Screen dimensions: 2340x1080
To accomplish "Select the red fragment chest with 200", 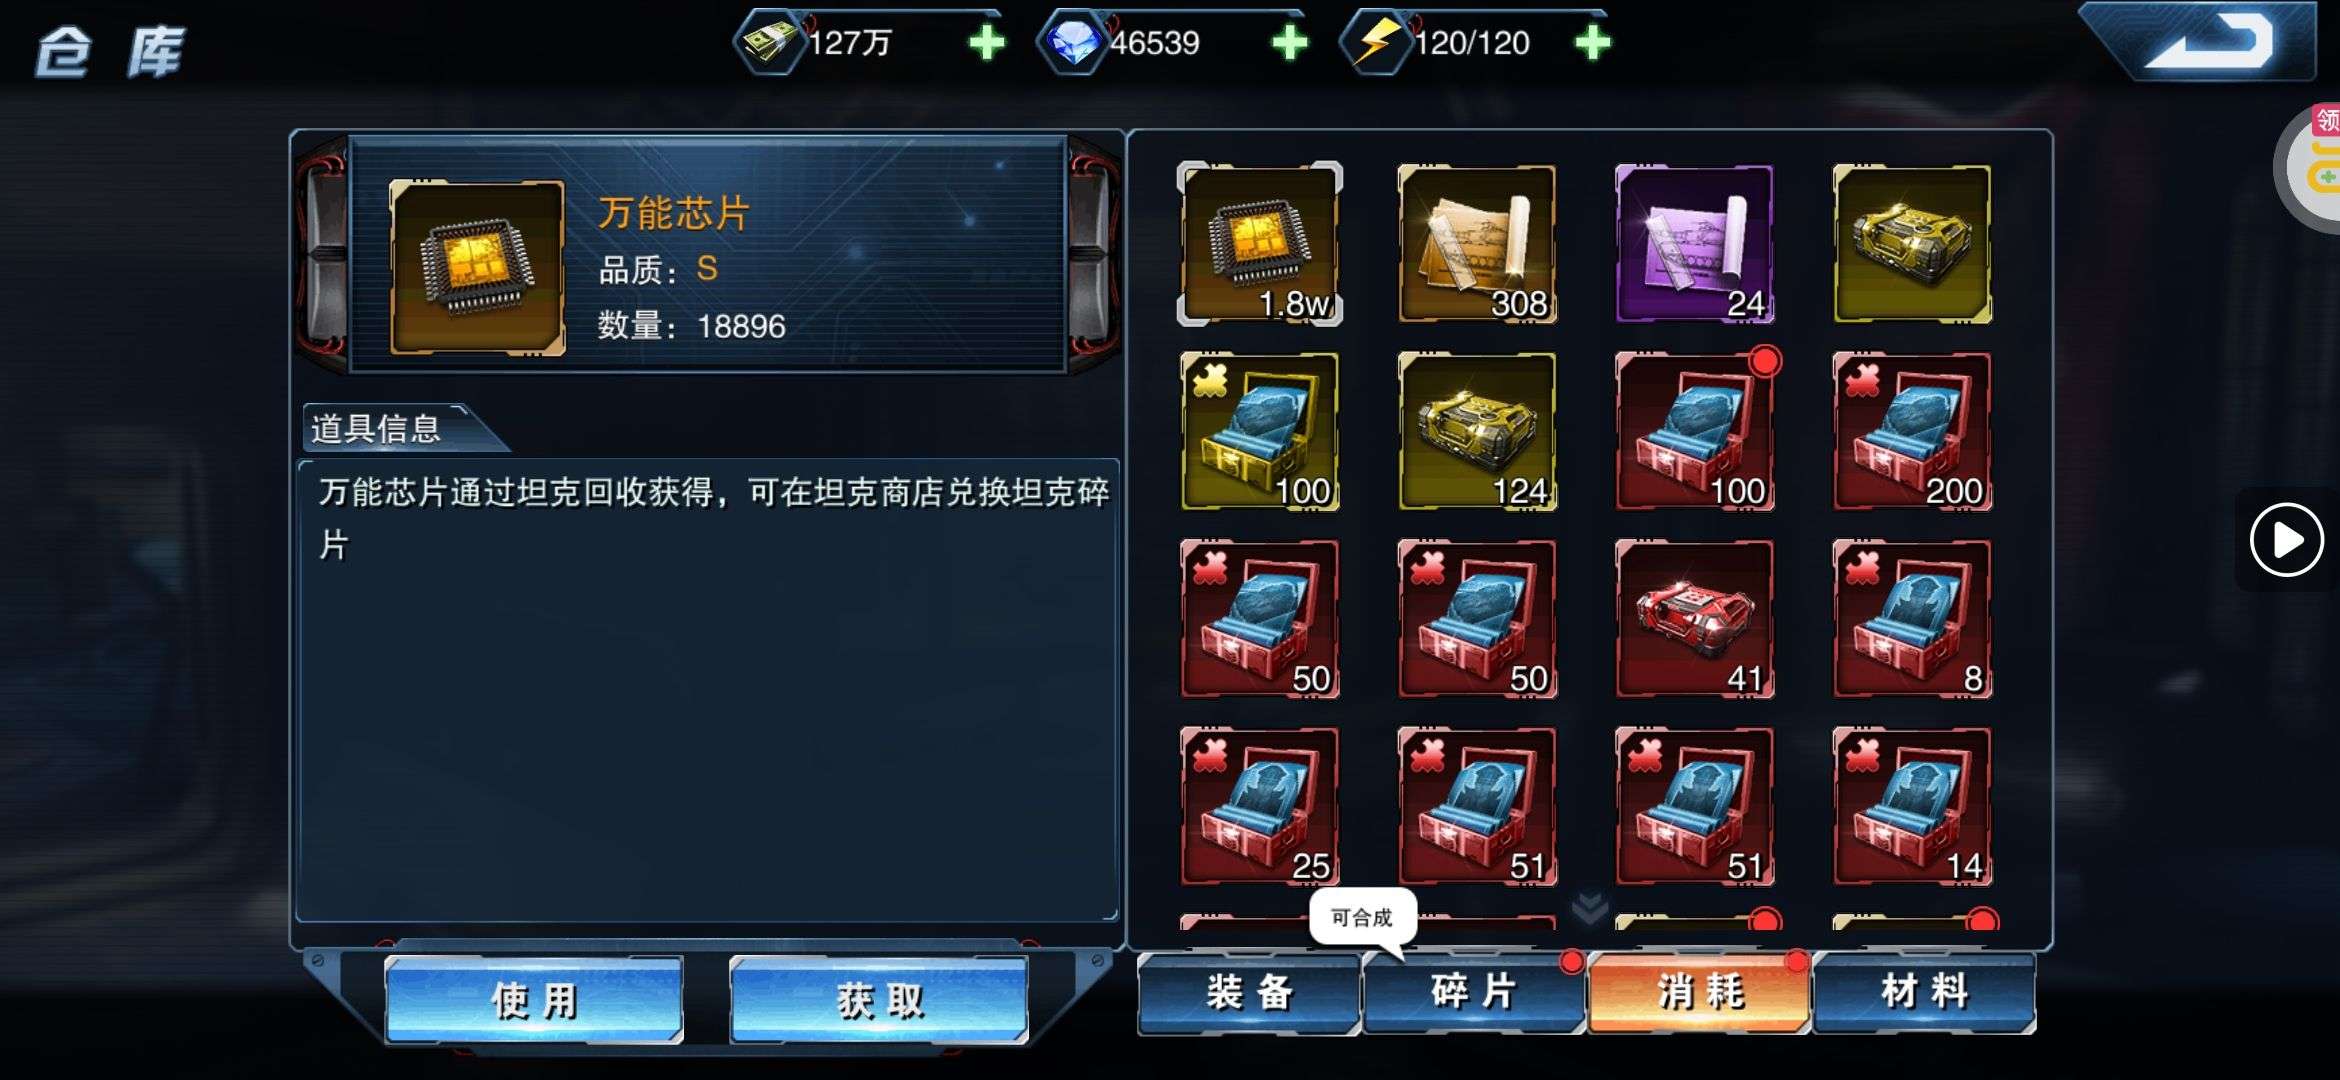I will coord(1912,432).
